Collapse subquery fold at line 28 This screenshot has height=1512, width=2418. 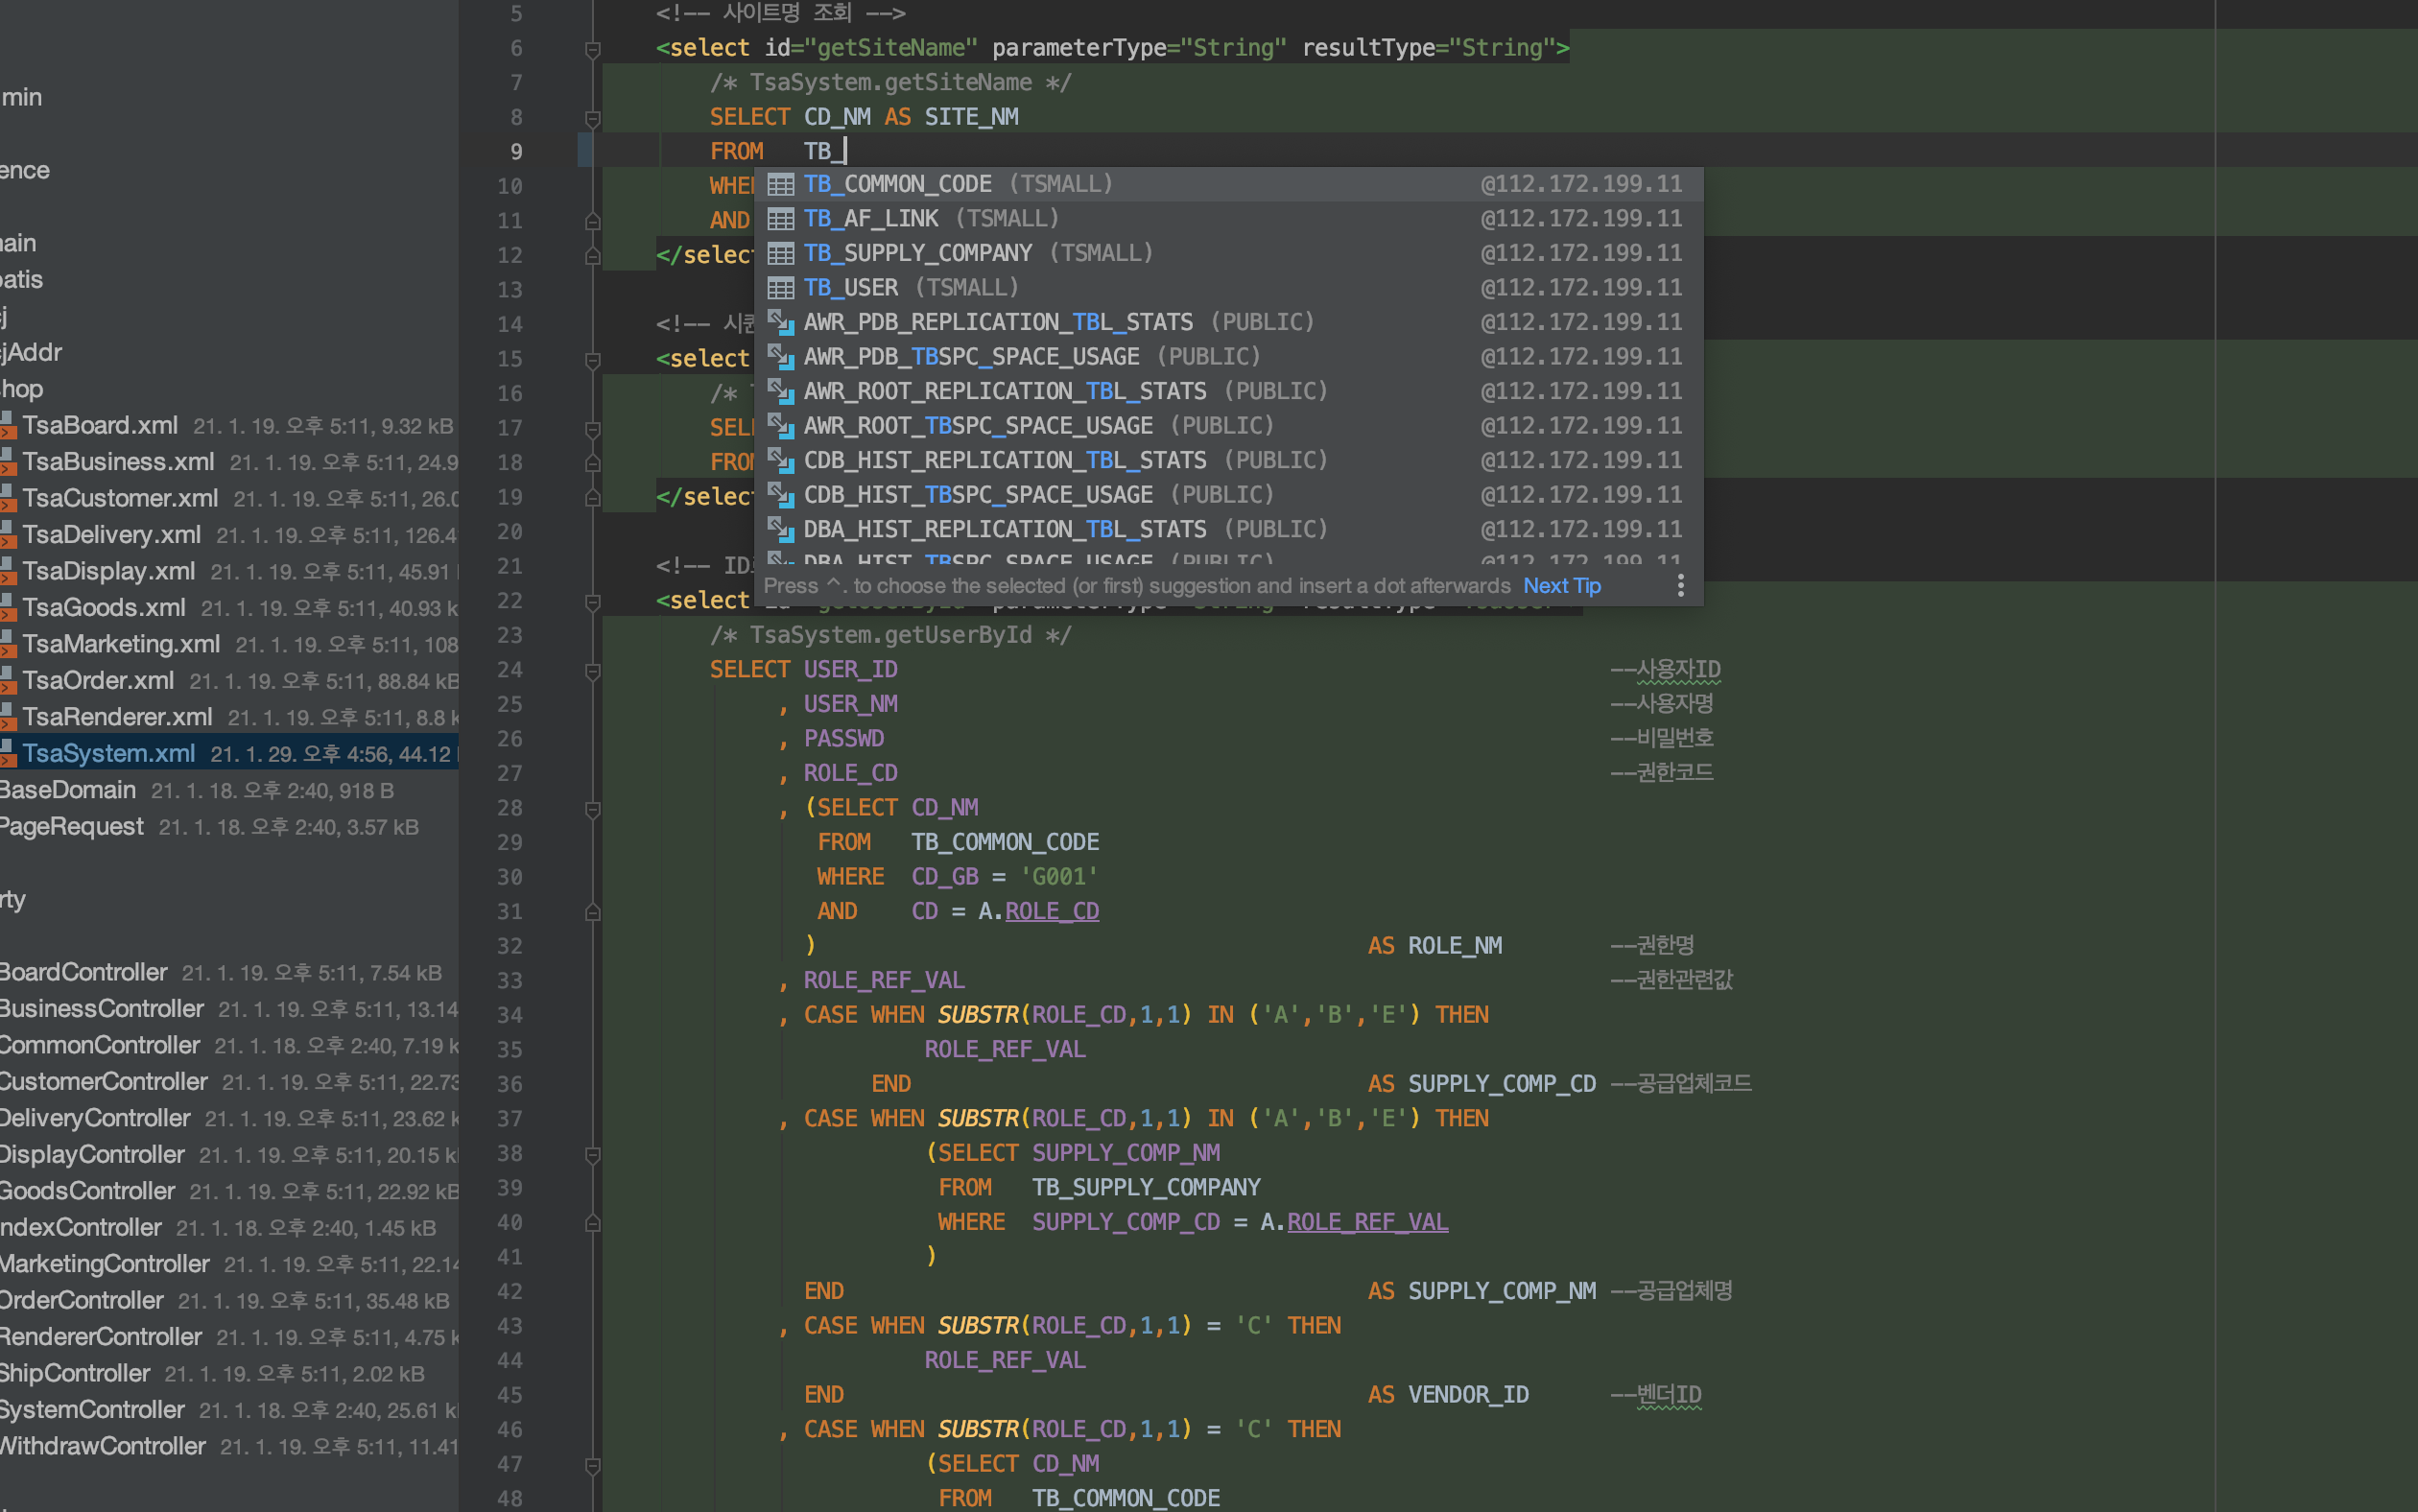[592, 809]
